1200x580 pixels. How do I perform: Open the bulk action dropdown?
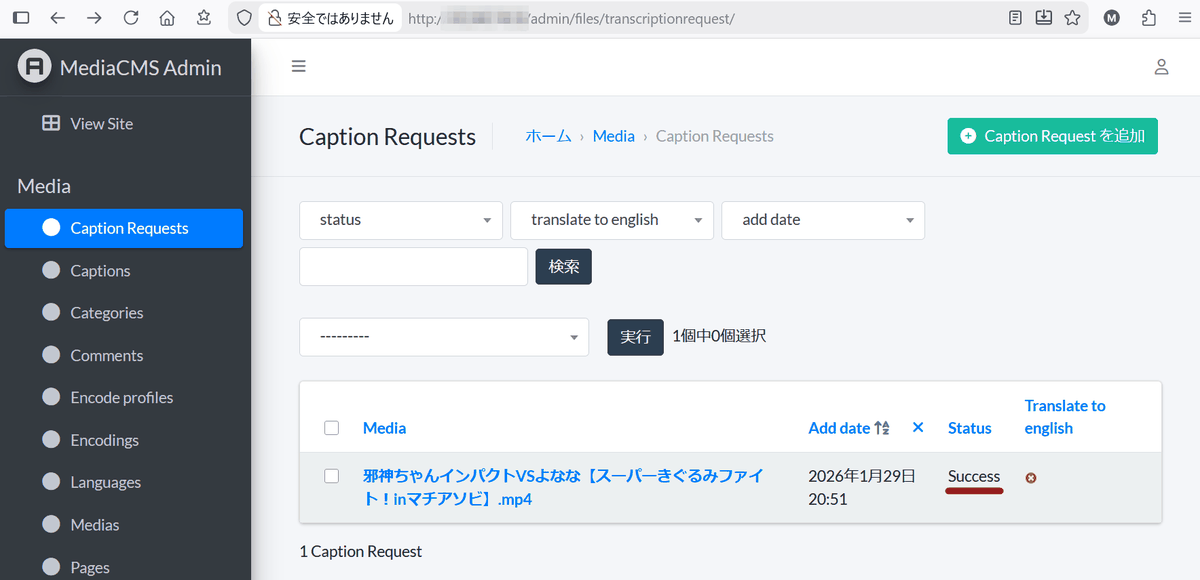[x=444, y=337]
